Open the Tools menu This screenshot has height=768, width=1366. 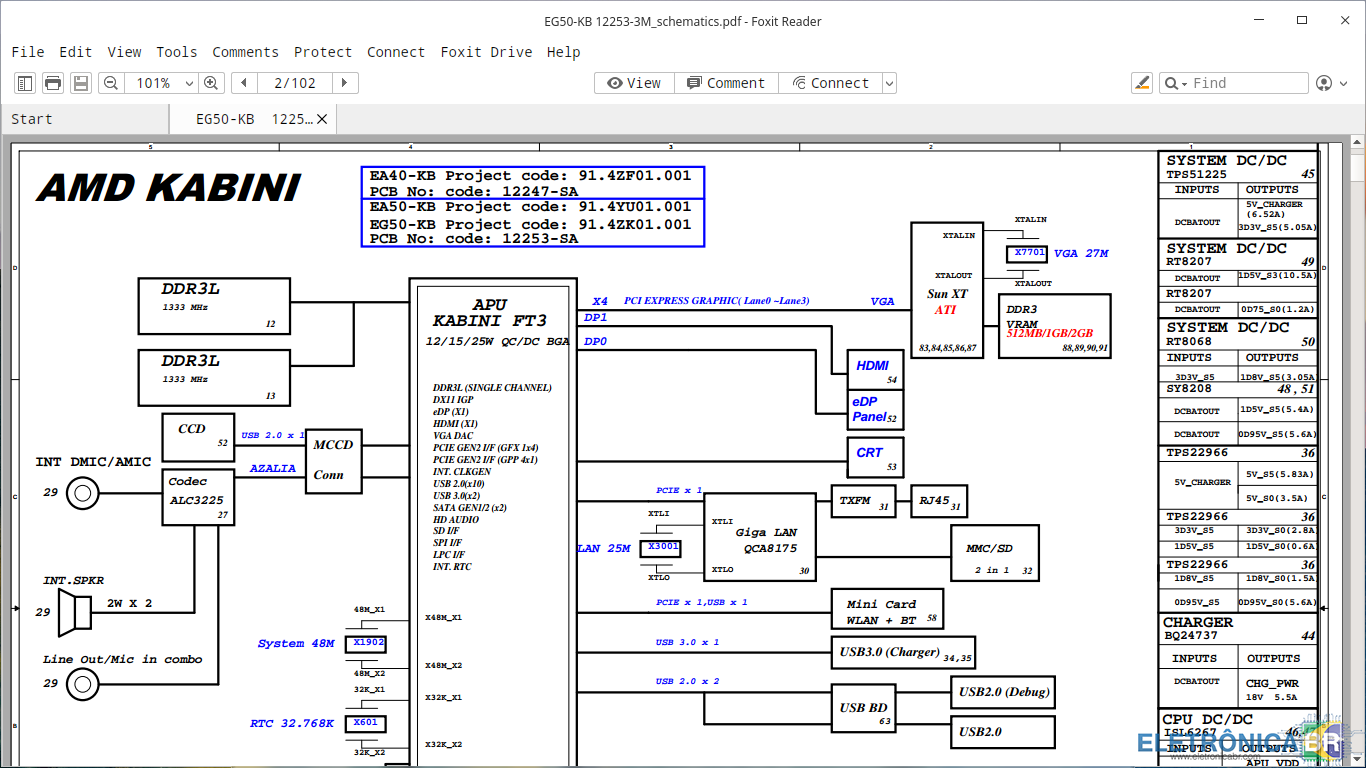(x=176, y=52)
